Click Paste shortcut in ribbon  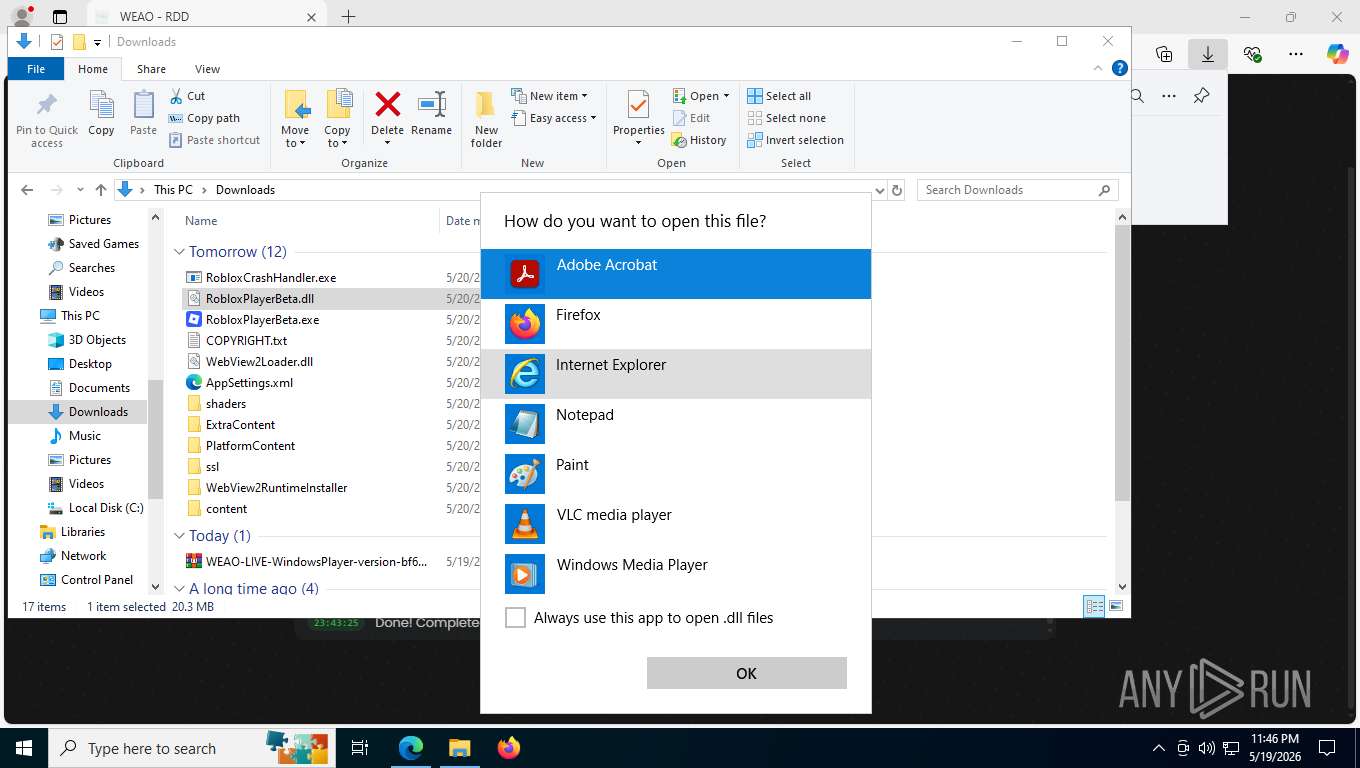pos(214,140)
